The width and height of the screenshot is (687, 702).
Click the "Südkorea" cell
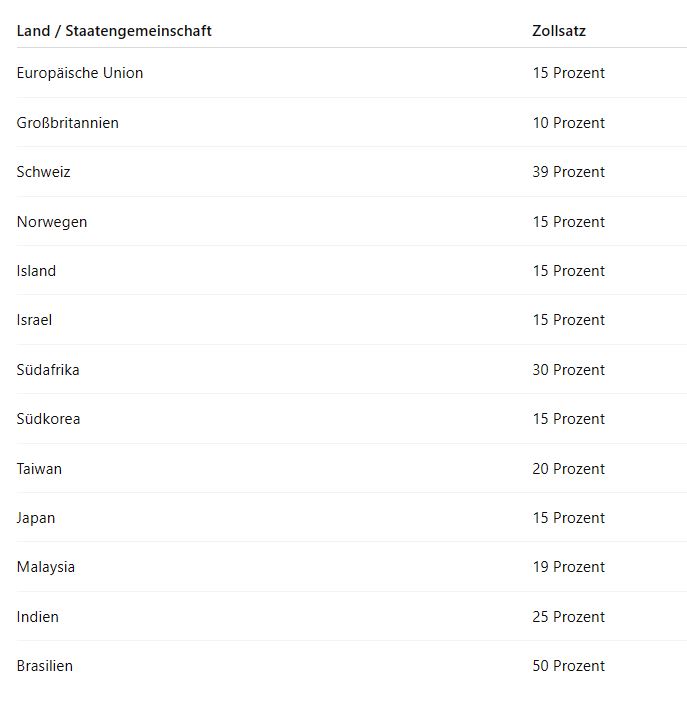pos(48,419)
